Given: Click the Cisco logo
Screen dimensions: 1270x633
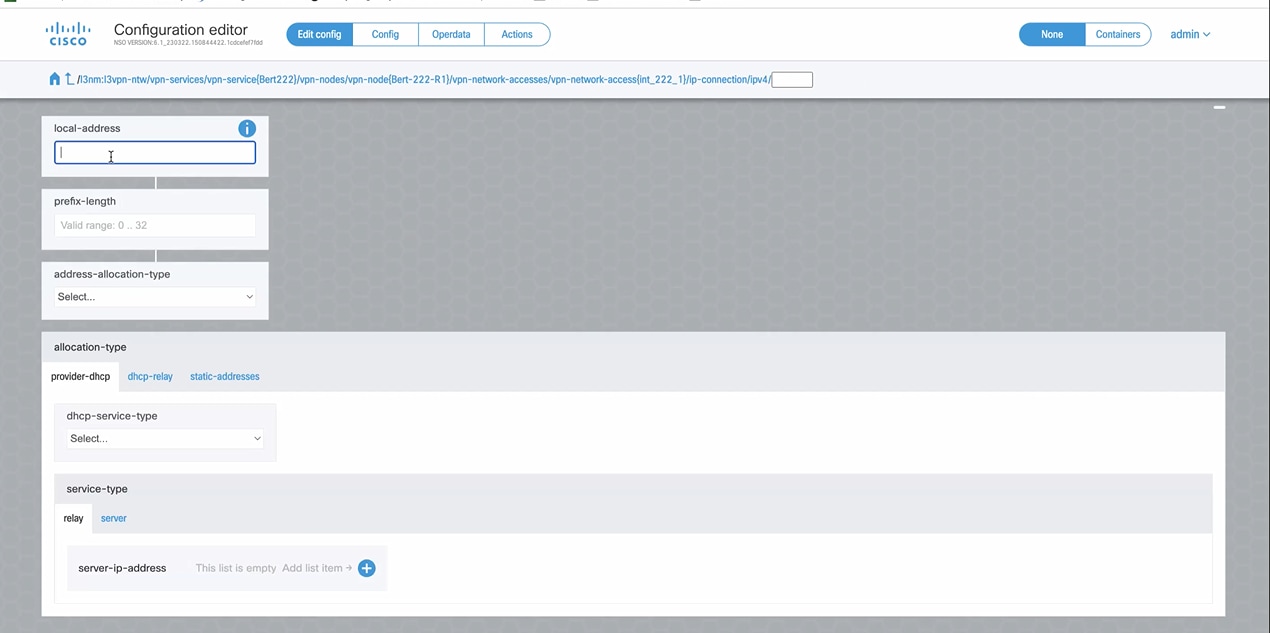Looking at the screenshot, I should [67, 34].
